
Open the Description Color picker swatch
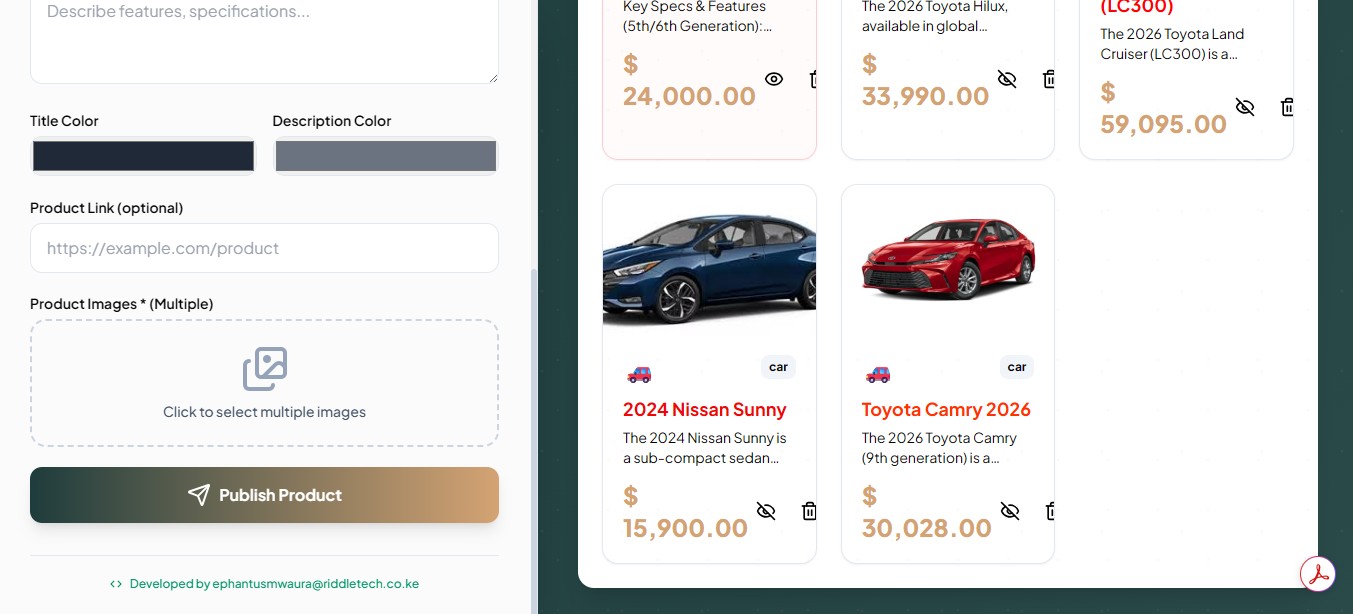click(385, 156)
